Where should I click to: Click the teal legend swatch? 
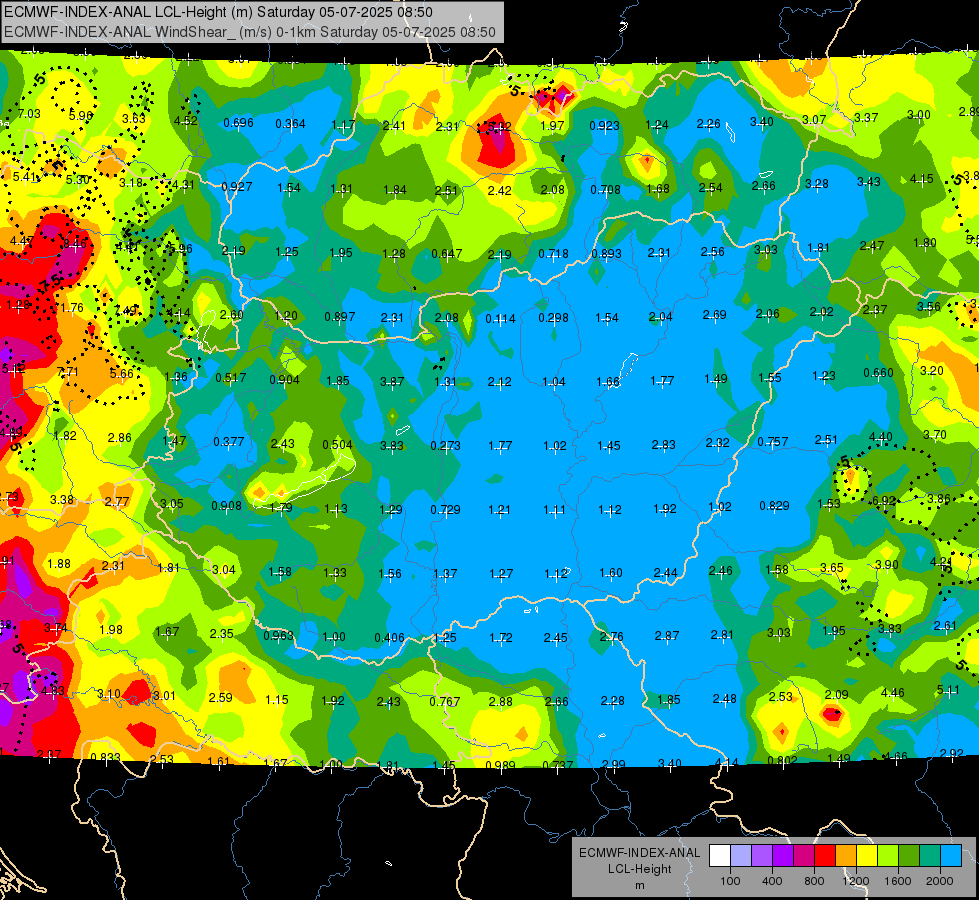point(930,856)
